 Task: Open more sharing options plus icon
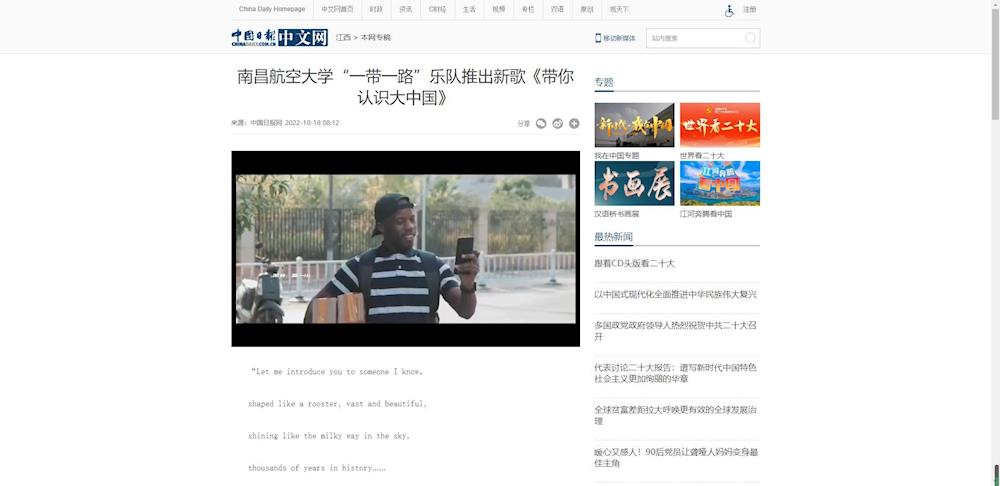coord(574,124)
